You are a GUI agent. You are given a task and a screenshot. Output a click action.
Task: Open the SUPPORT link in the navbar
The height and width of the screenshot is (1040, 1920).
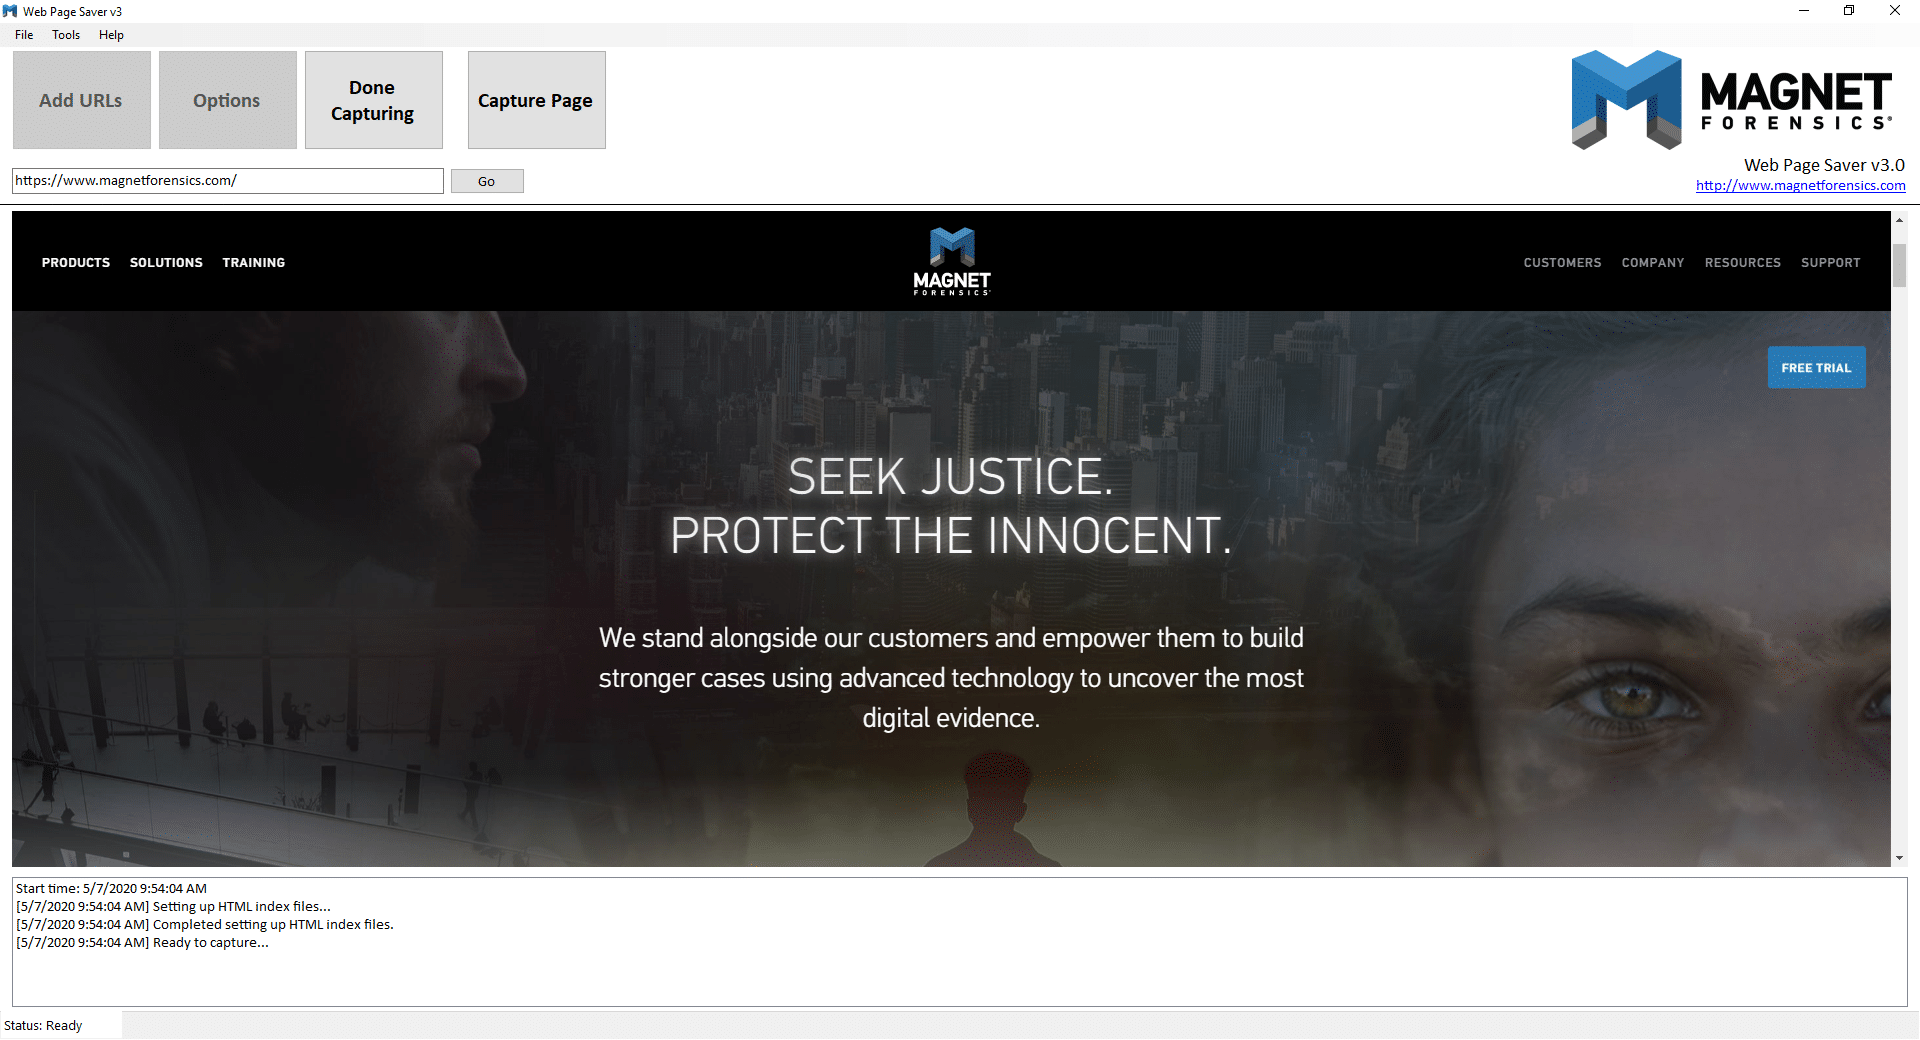1831,263
